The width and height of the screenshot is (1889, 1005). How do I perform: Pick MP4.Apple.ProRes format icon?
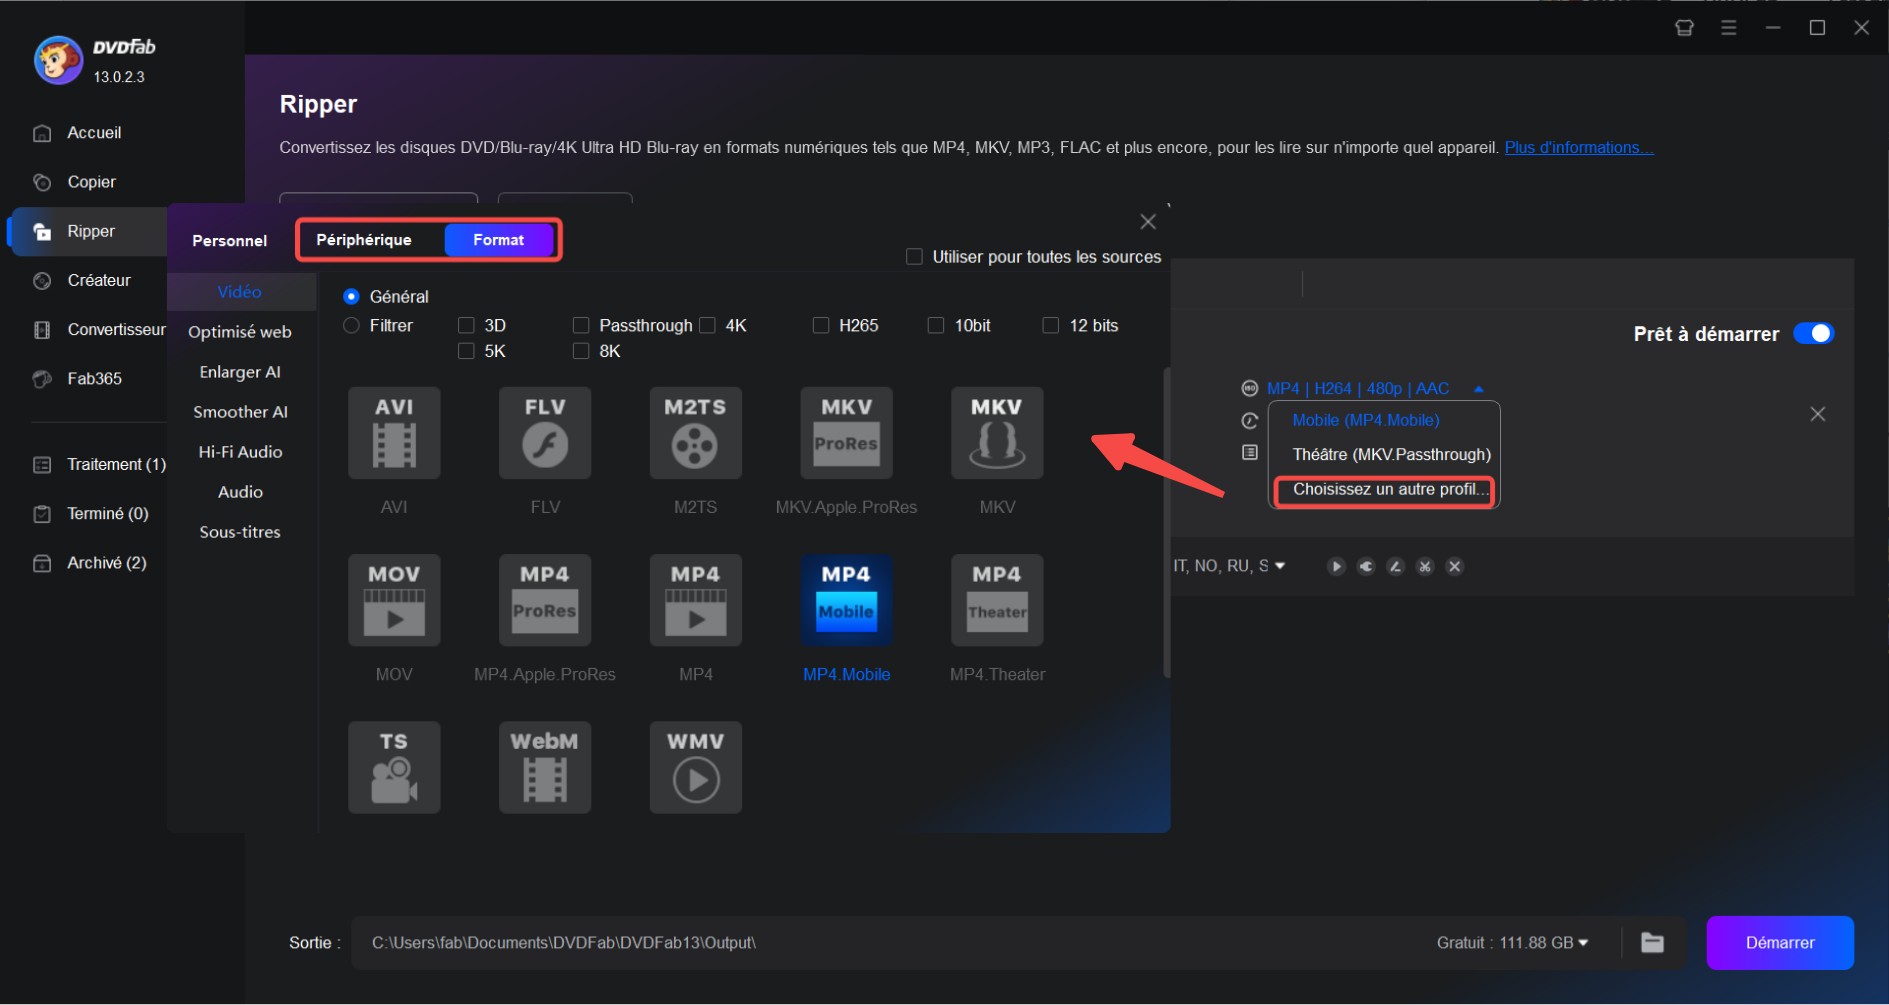coord(545,600)
